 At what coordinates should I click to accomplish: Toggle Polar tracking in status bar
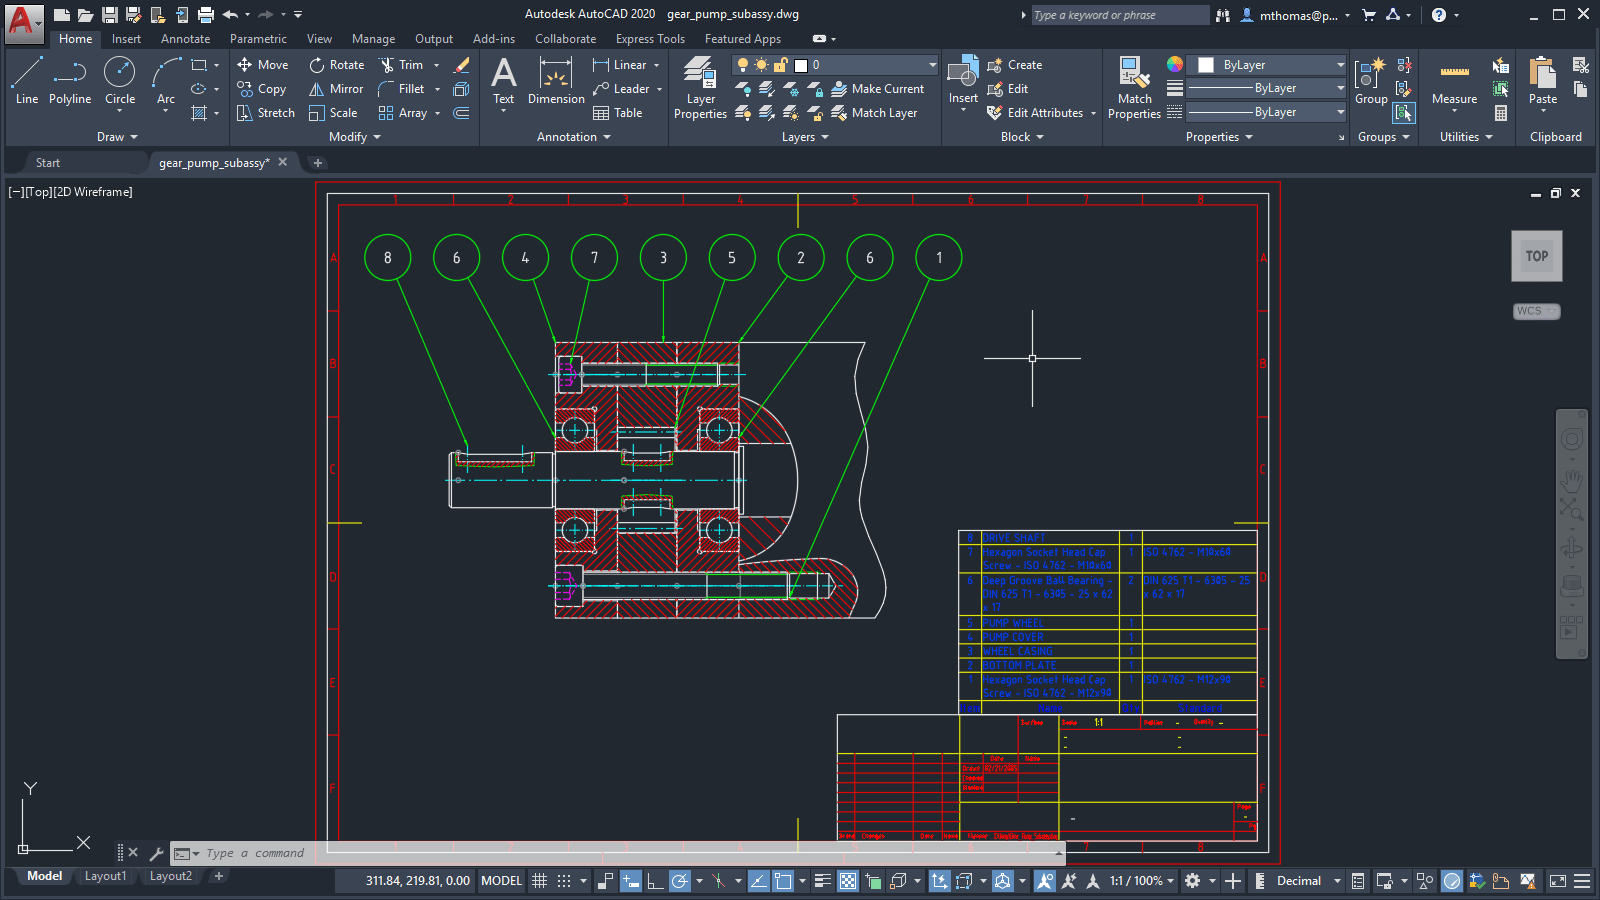tap(680, 881)
